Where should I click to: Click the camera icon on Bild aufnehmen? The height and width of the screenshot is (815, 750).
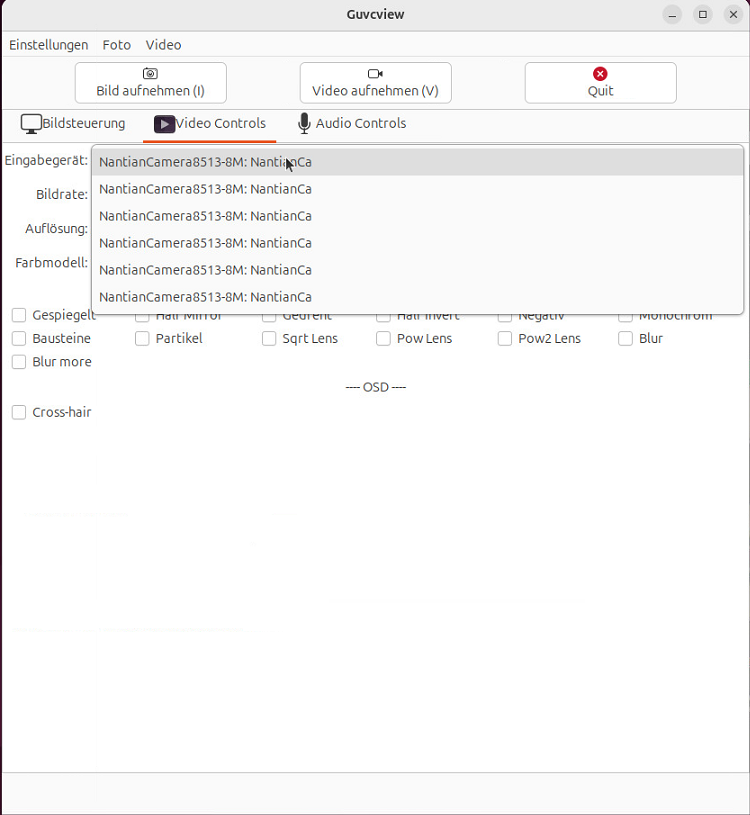pos(150,73)
